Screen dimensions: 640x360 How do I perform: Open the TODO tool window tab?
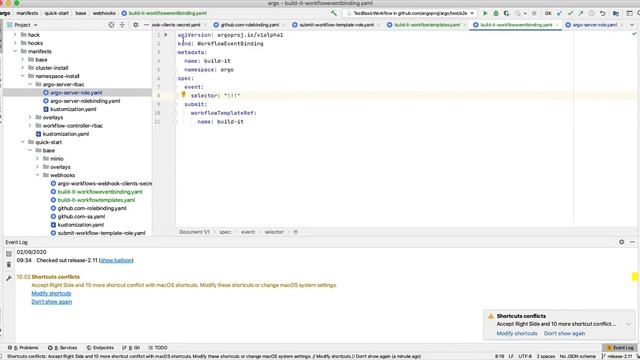tap(158, 348)
